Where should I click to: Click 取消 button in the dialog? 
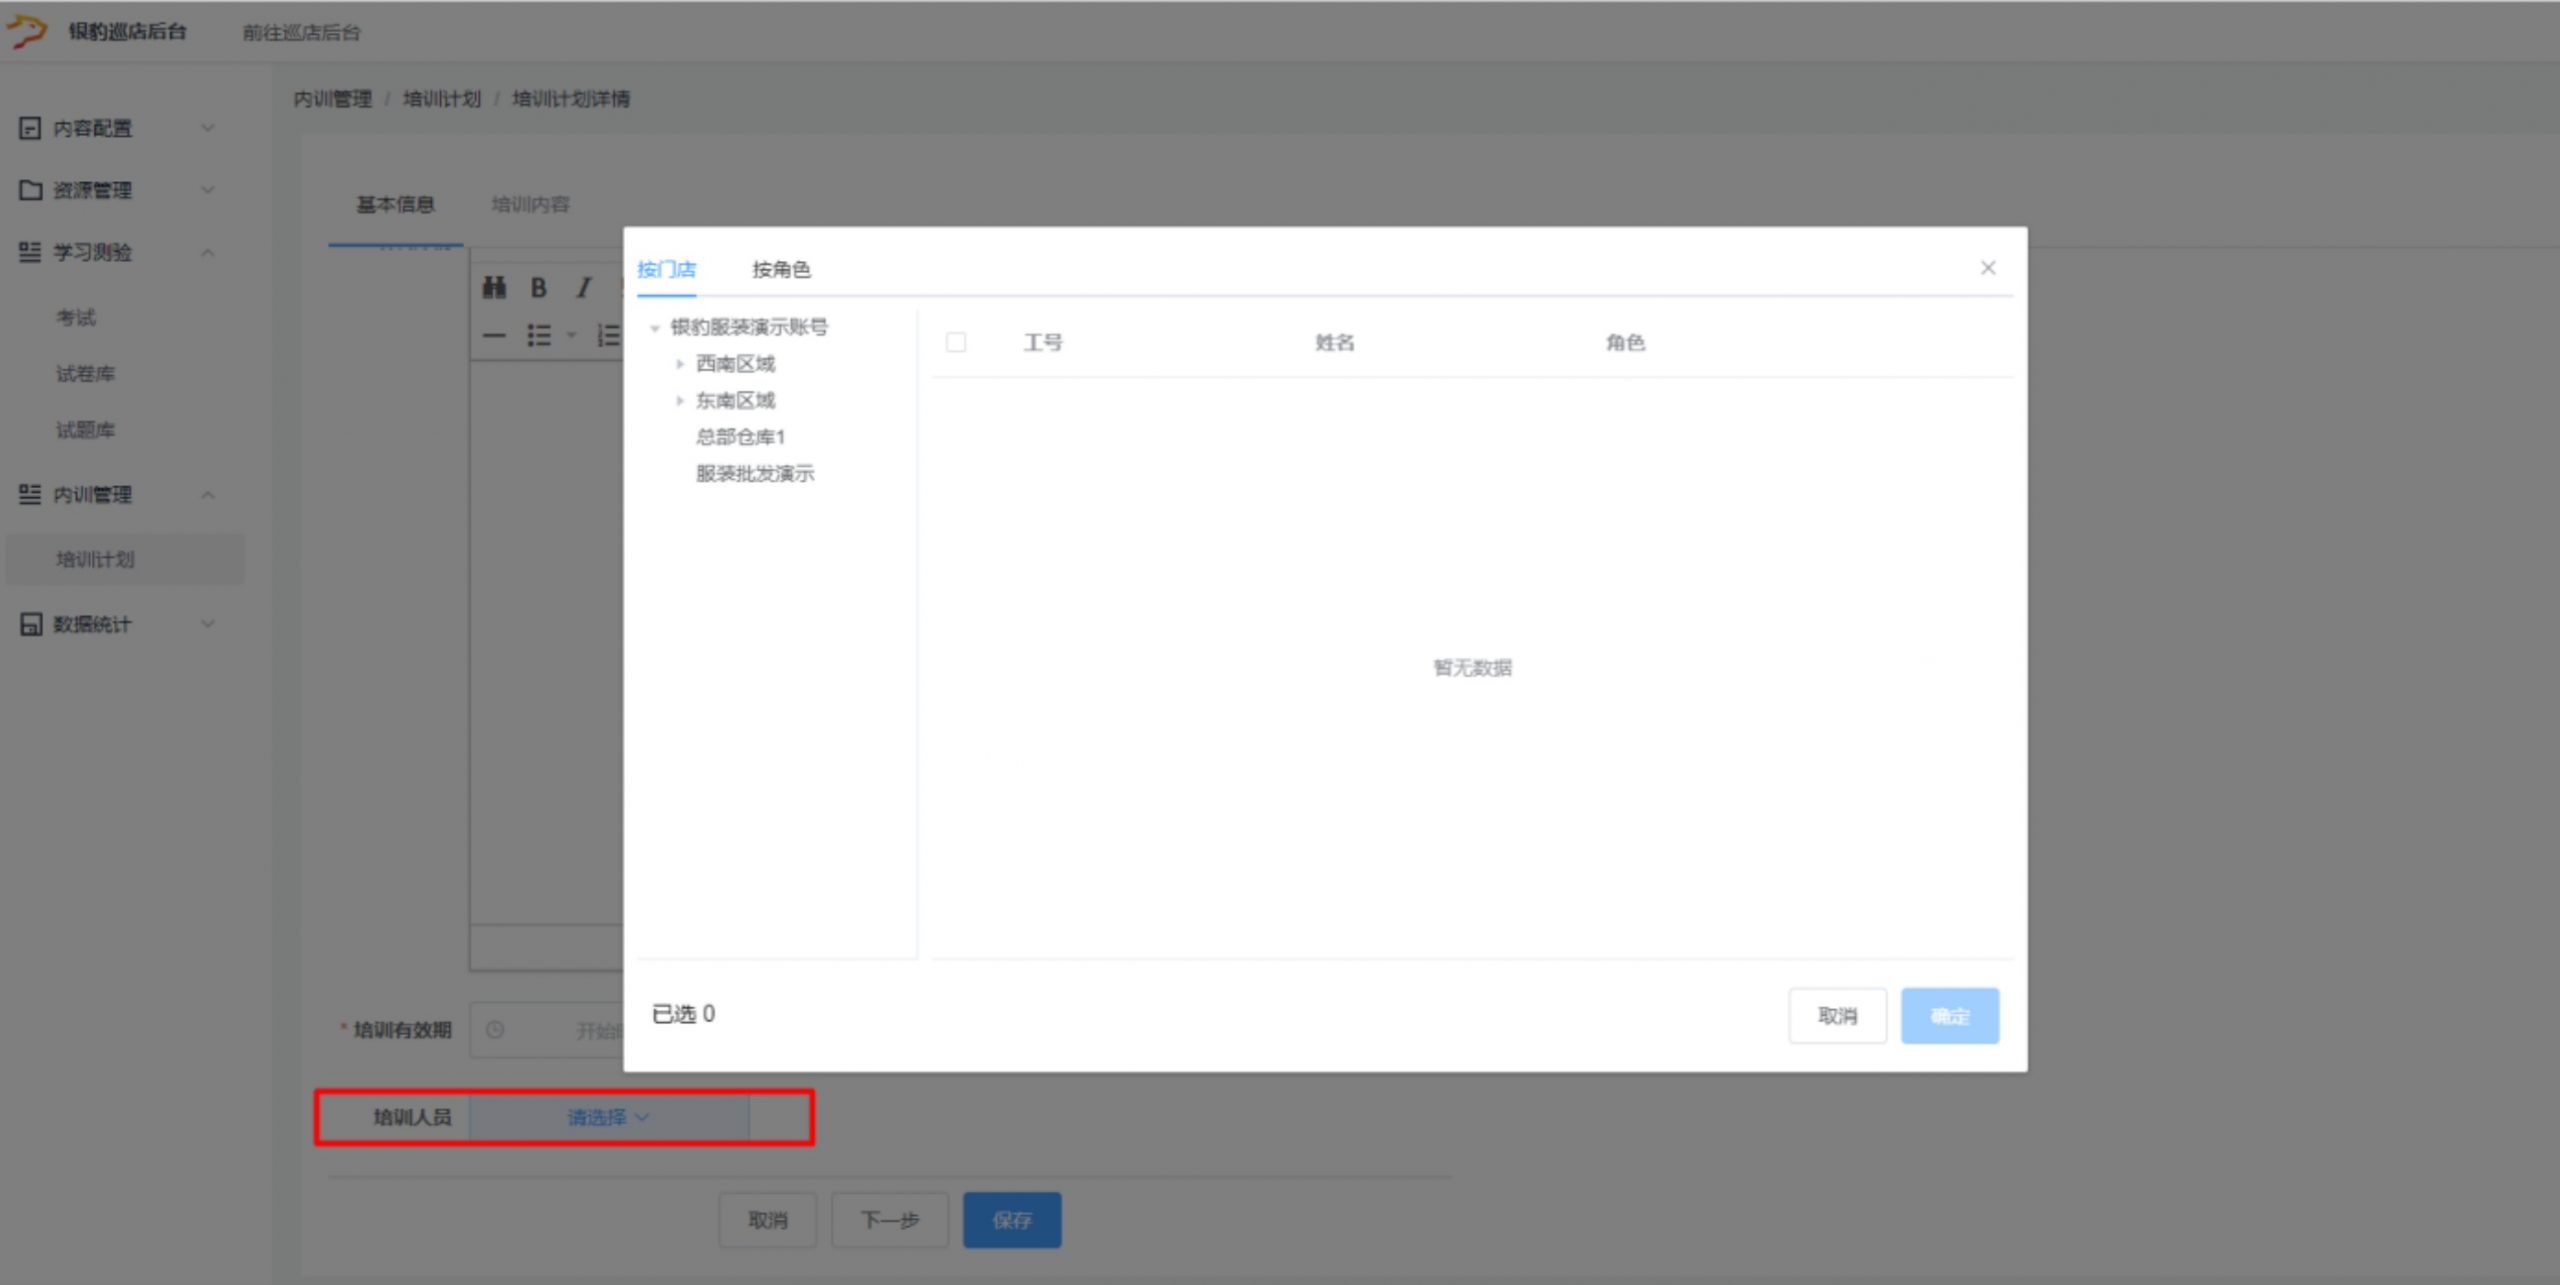tap(1836, 1016)
